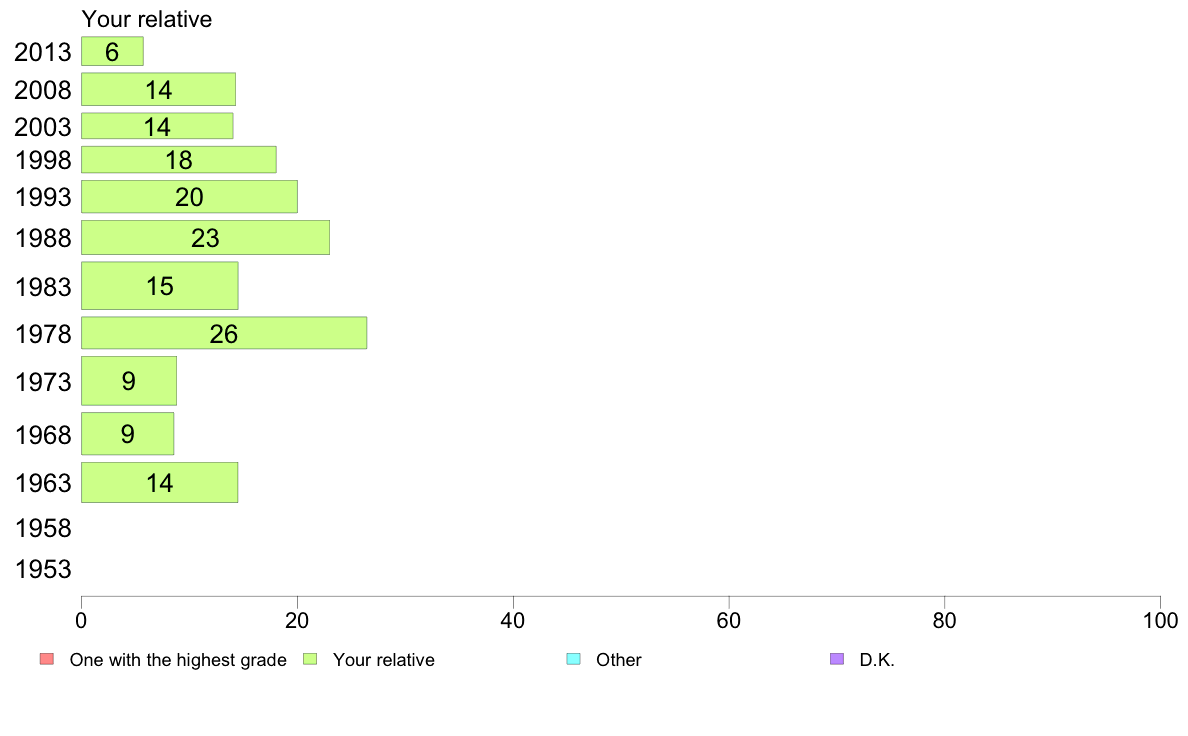The width and height of the screenshot is (1188, 736).
Task: Select the 1968 bar showing 9
Action: click(x=127, y=434)
